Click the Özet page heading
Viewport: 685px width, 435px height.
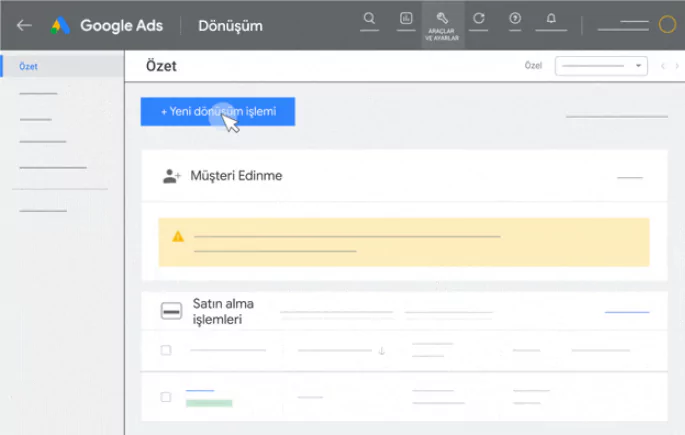pos(161,66)
